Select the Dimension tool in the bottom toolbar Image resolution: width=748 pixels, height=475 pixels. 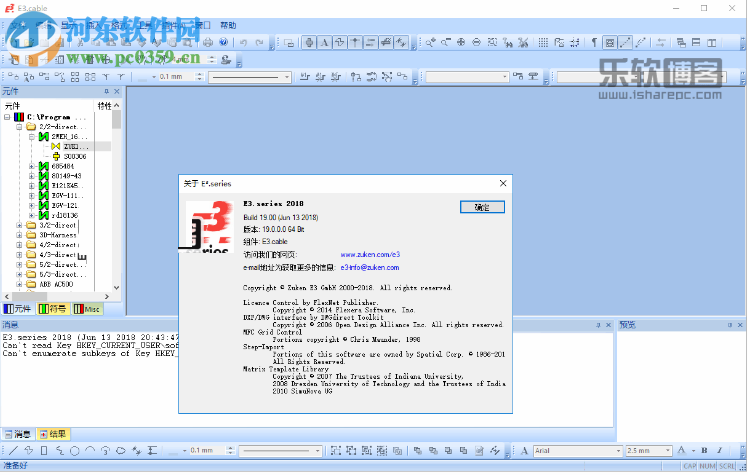tap(152, 450)
